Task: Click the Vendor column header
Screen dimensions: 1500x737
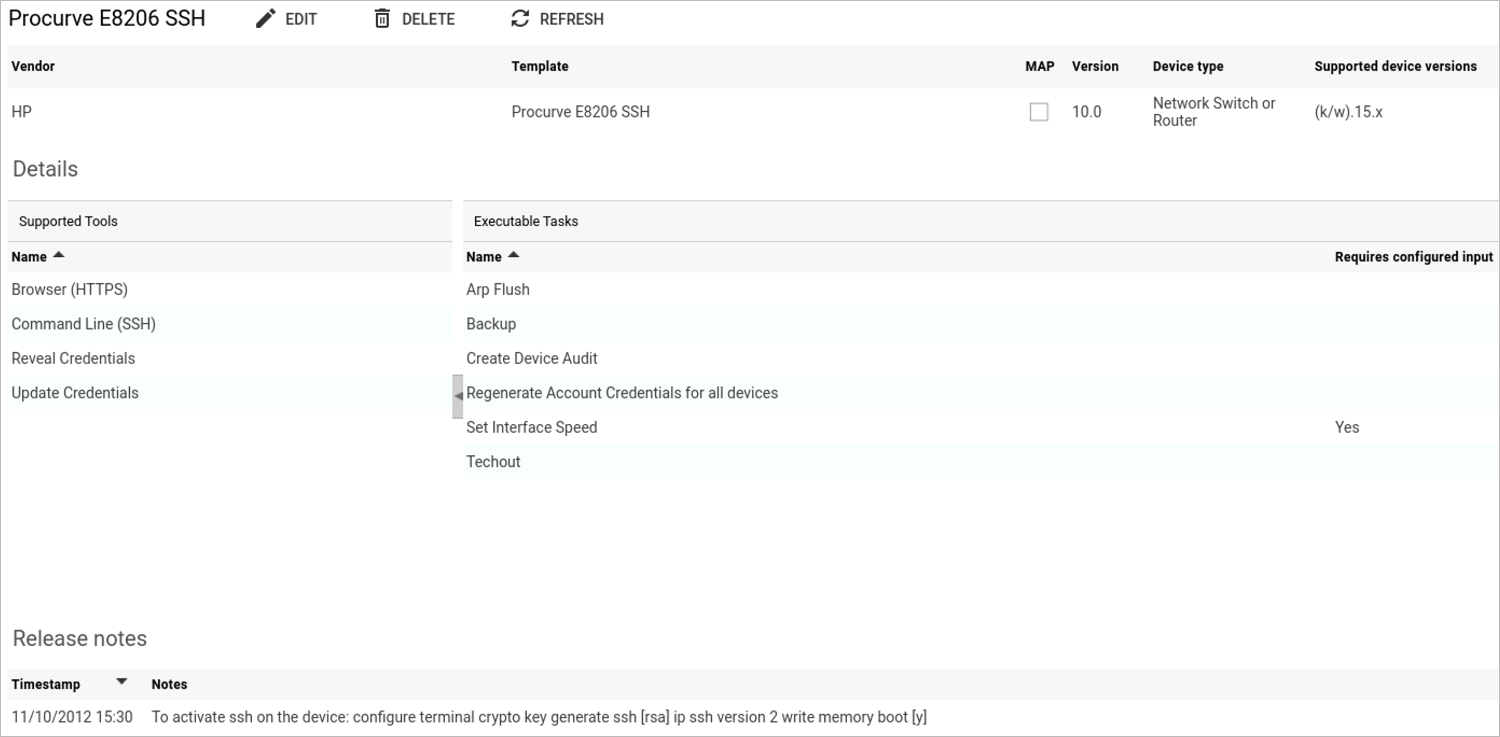Action: (33, 66)
